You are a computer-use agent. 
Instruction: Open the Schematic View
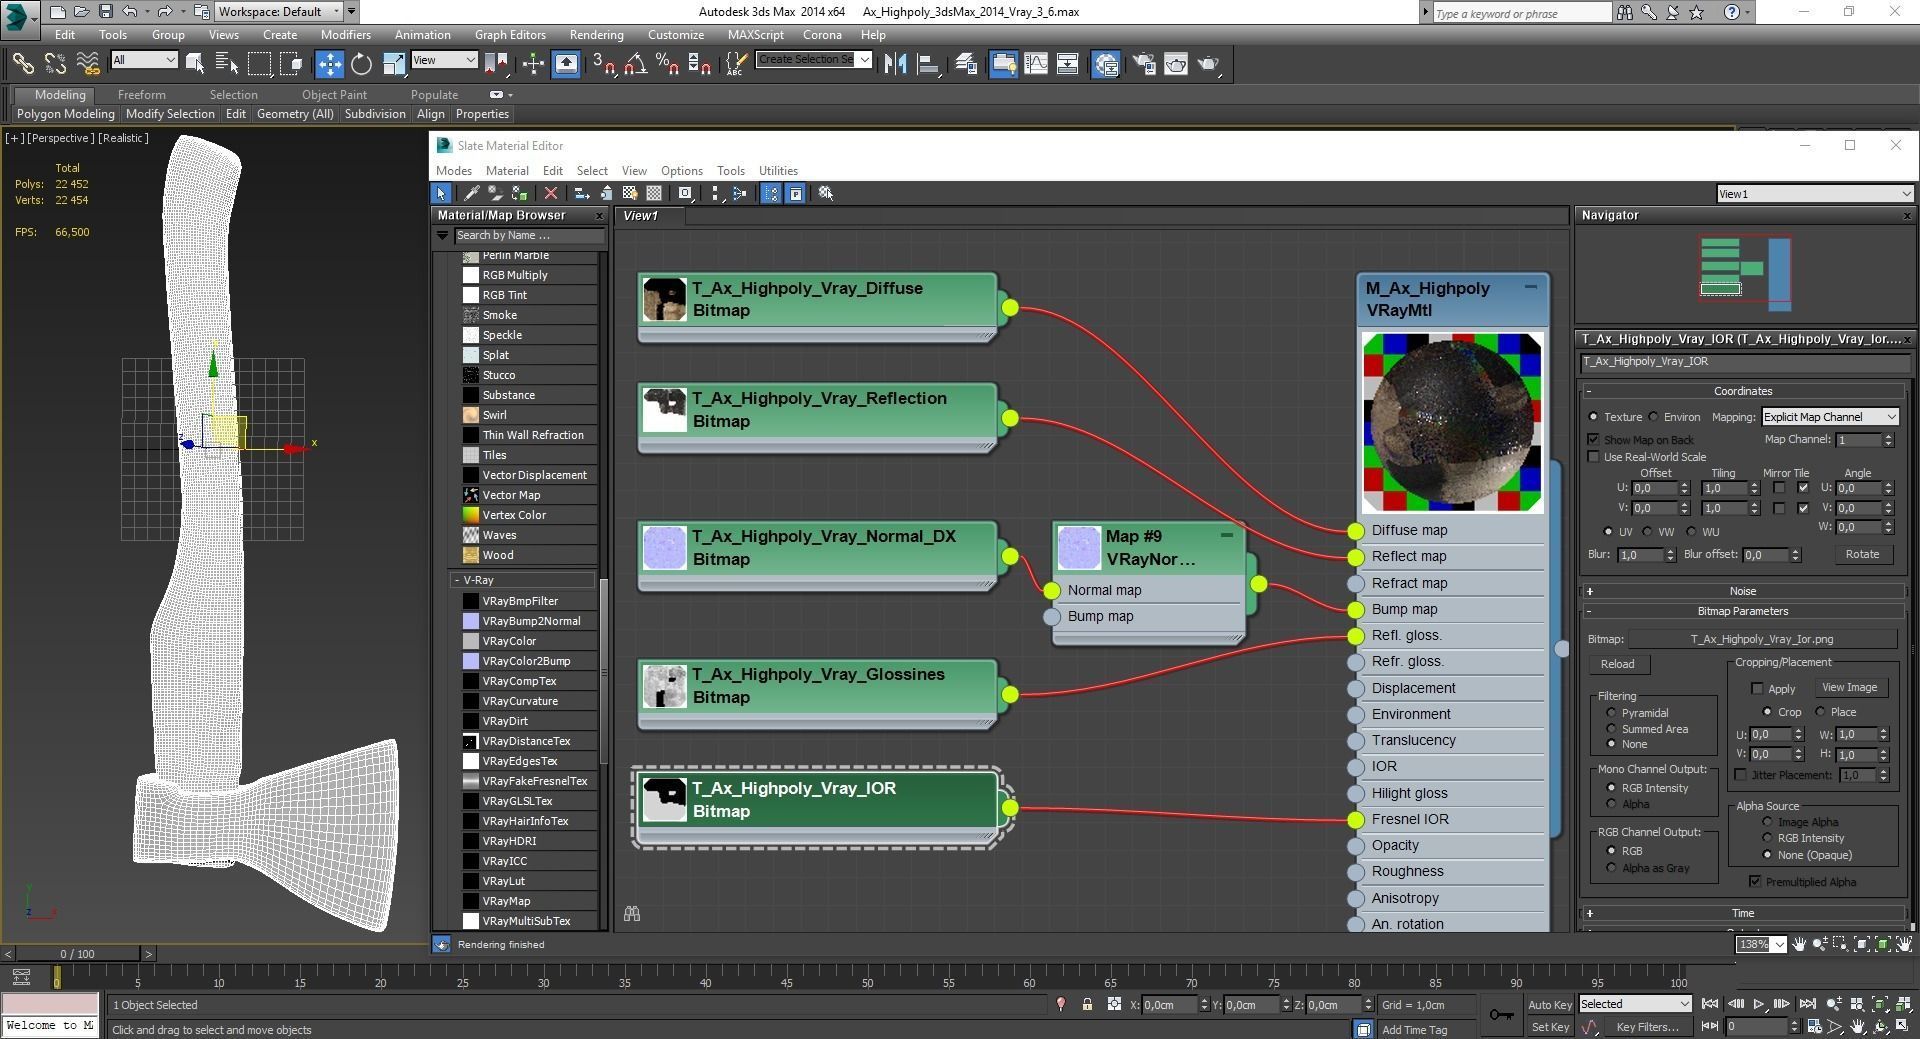(x=1067, y=64)
